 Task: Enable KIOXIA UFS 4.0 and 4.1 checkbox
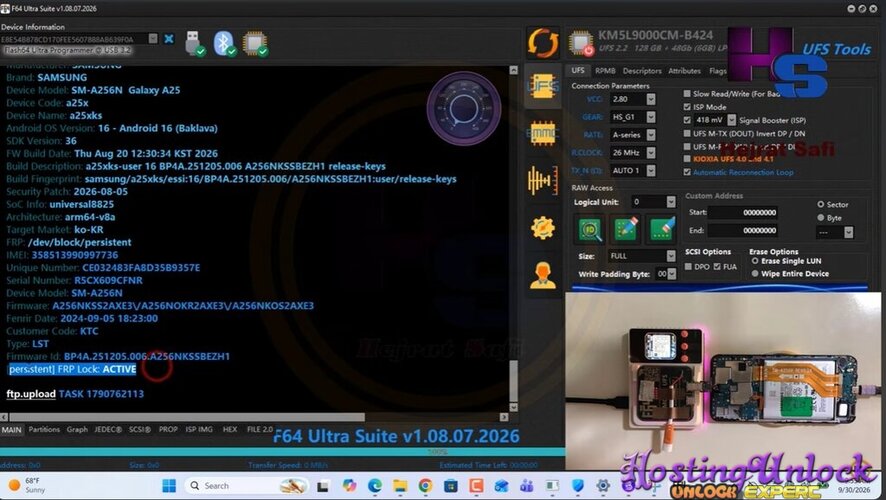(687, 159)
